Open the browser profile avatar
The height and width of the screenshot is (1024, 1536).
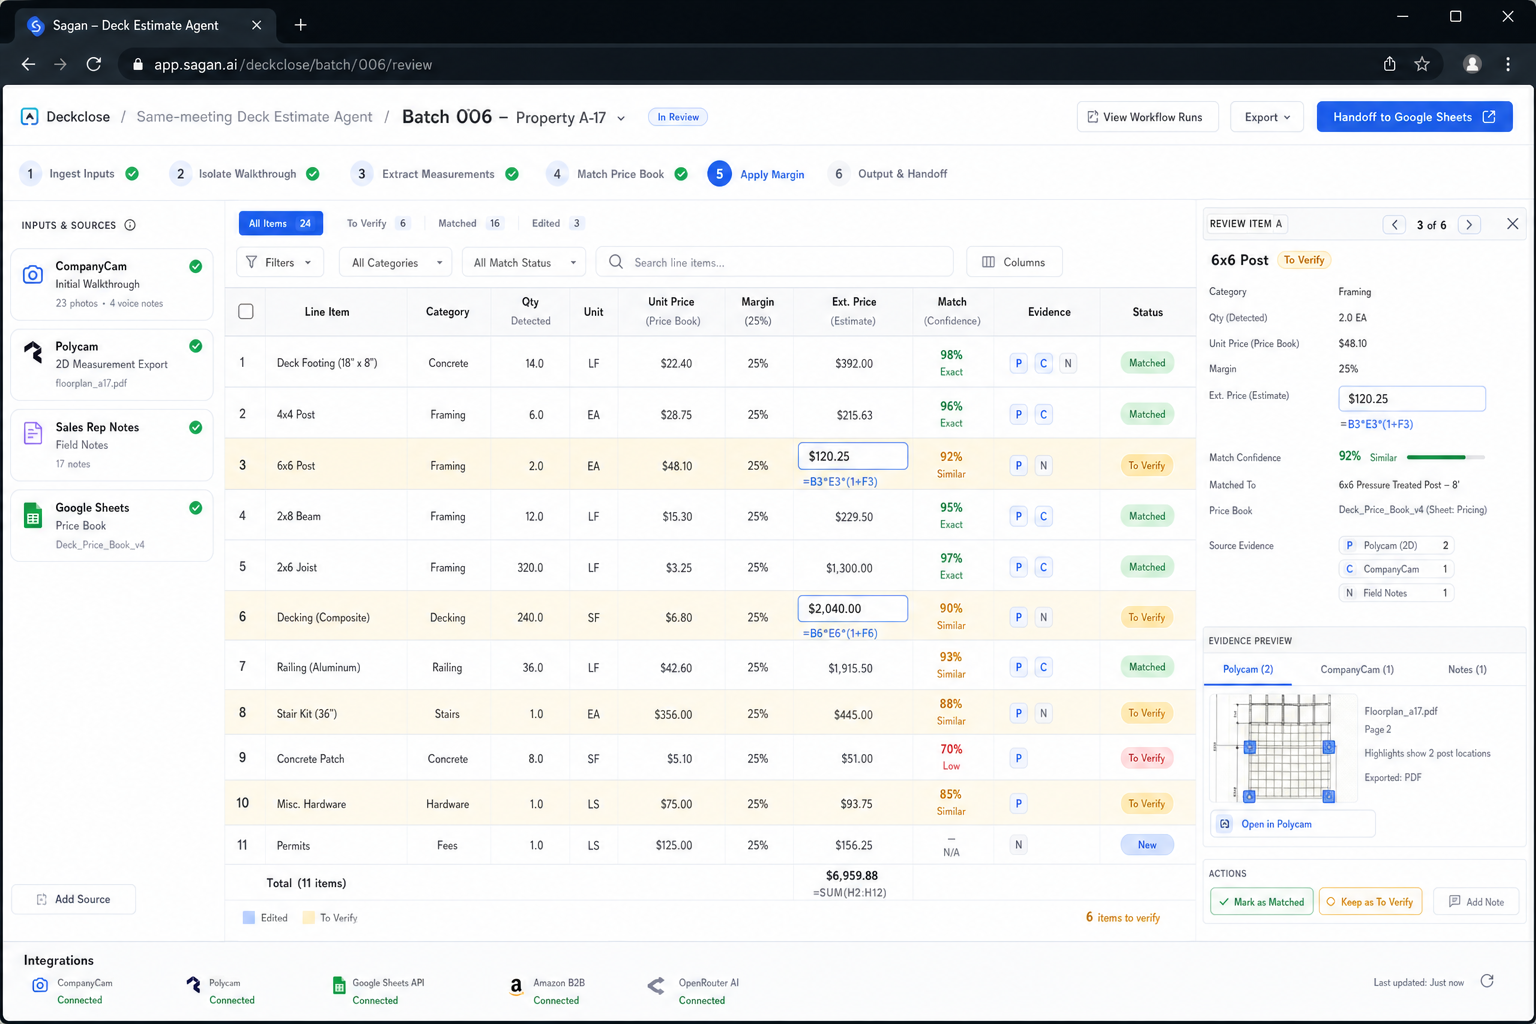pos(1472,64)
